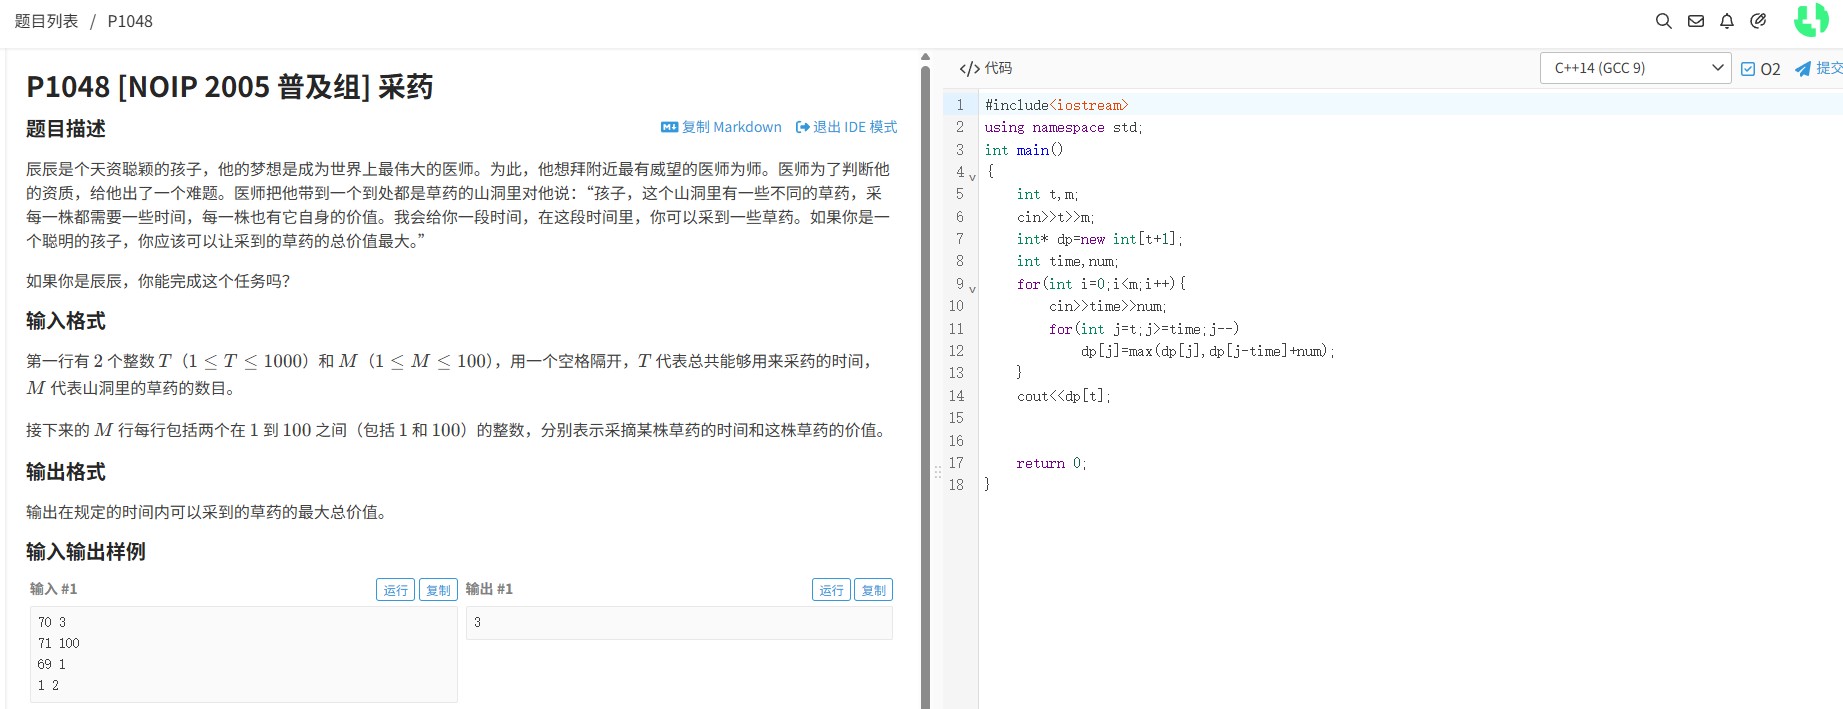Click code line 'int time,num;'
1843x709 pixels.
click(1068, 261)
